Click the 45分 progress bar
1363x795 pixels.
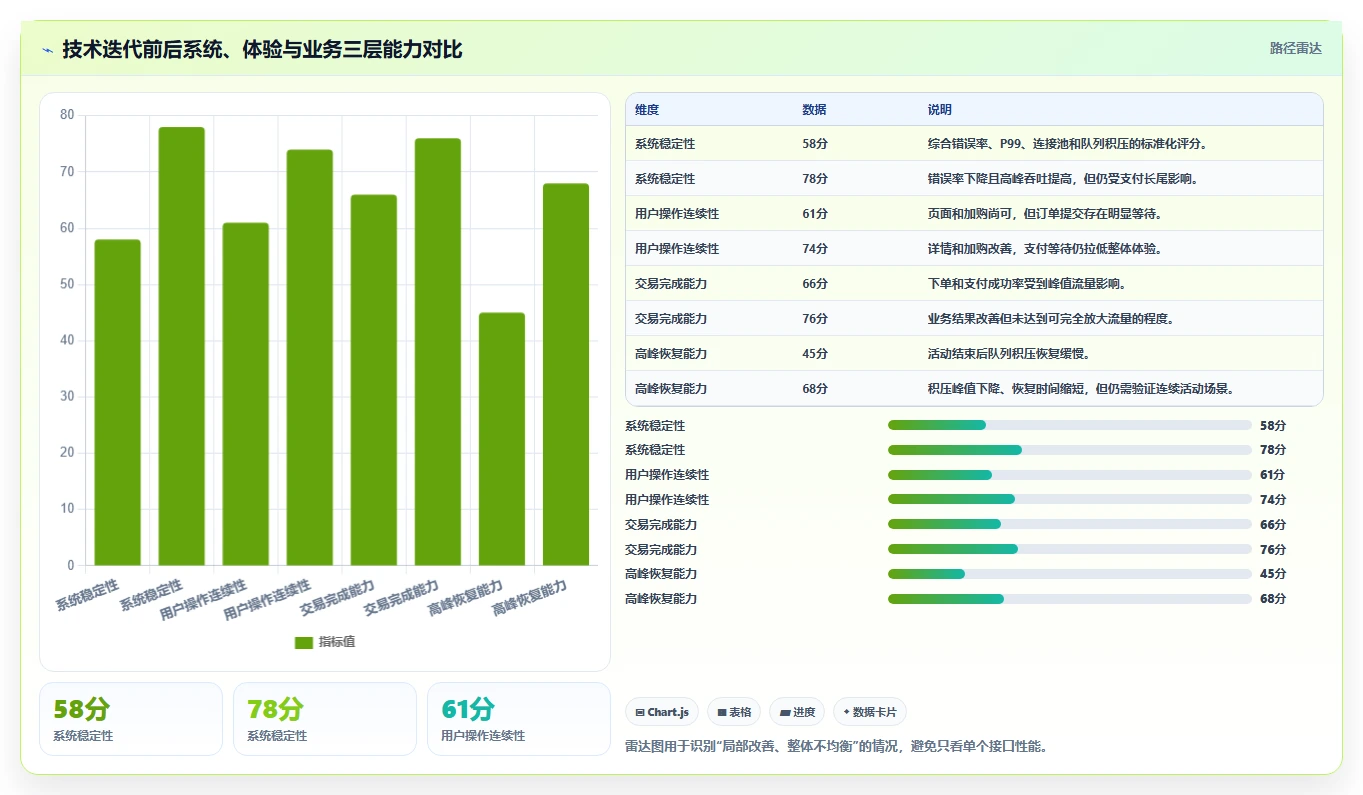1070,574
